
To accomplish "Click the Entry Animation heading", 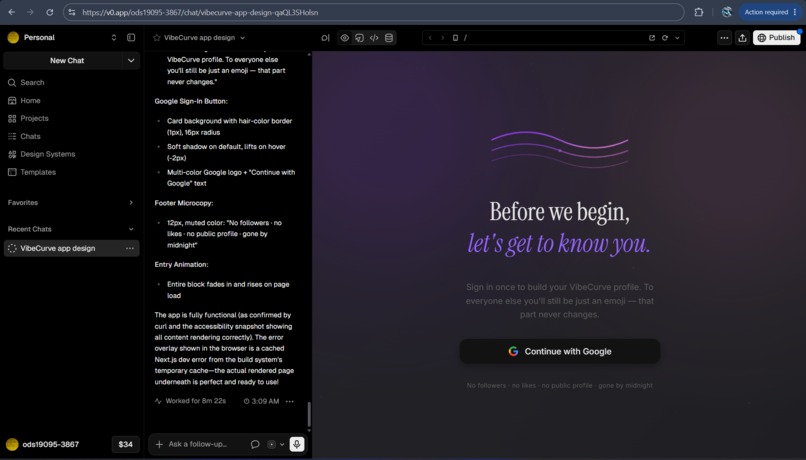I will tap(181, 265).
